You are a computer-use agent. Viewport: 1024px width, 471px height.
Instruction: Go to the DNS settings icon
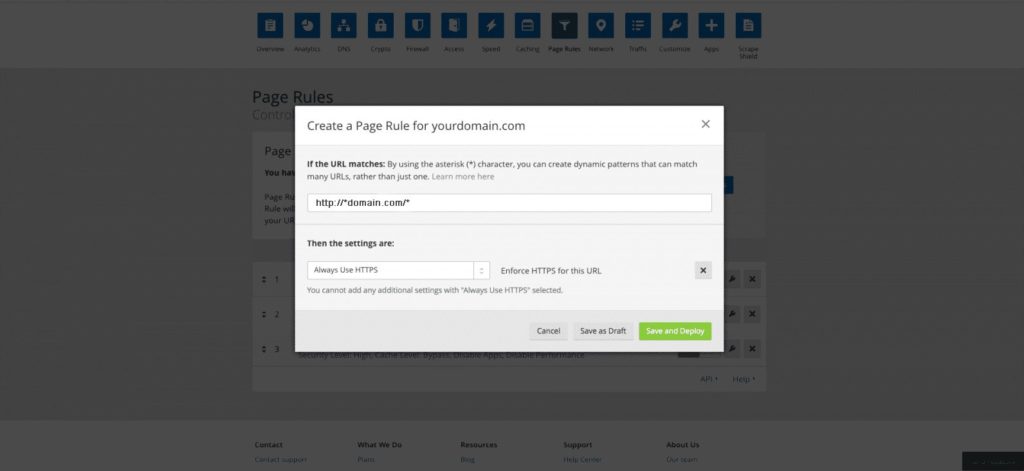[x=344, y=25]
